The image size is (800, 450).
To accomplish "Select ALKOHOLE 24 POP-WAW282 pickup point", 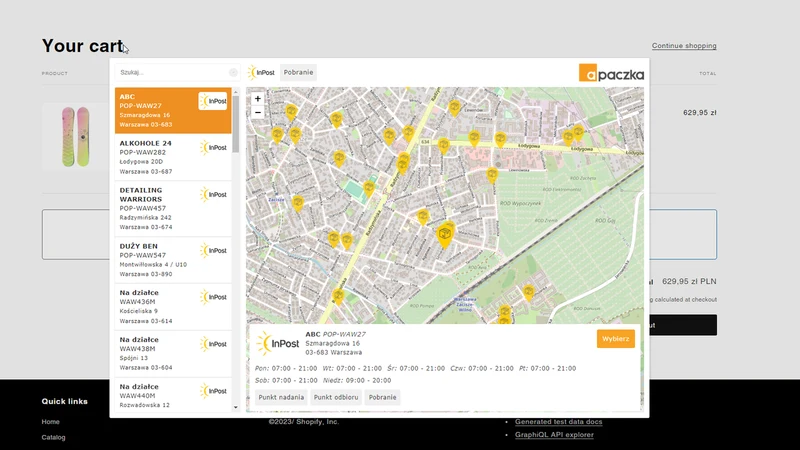I will pos(173,157).
